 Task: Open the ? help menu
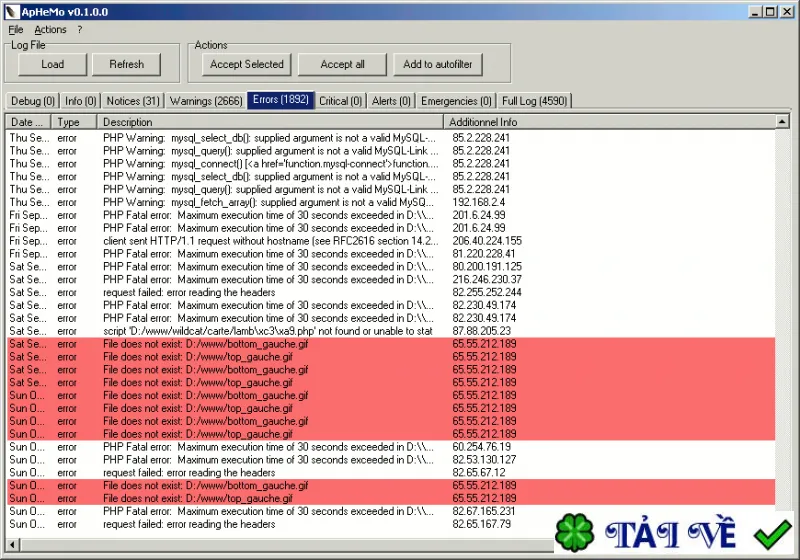tap(80, 30)
